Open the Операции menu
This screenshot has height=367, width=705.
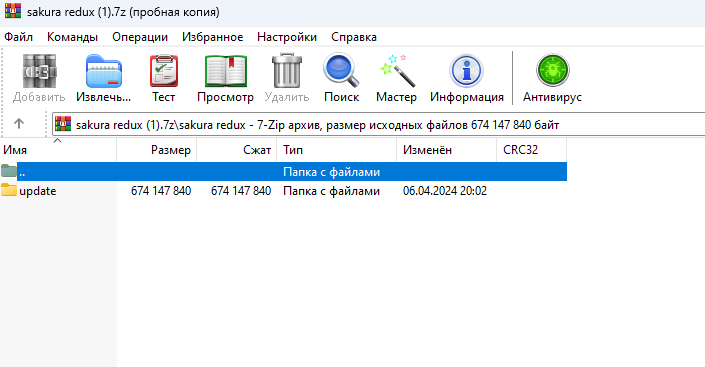pyautogui.click(x=140, y=37)
